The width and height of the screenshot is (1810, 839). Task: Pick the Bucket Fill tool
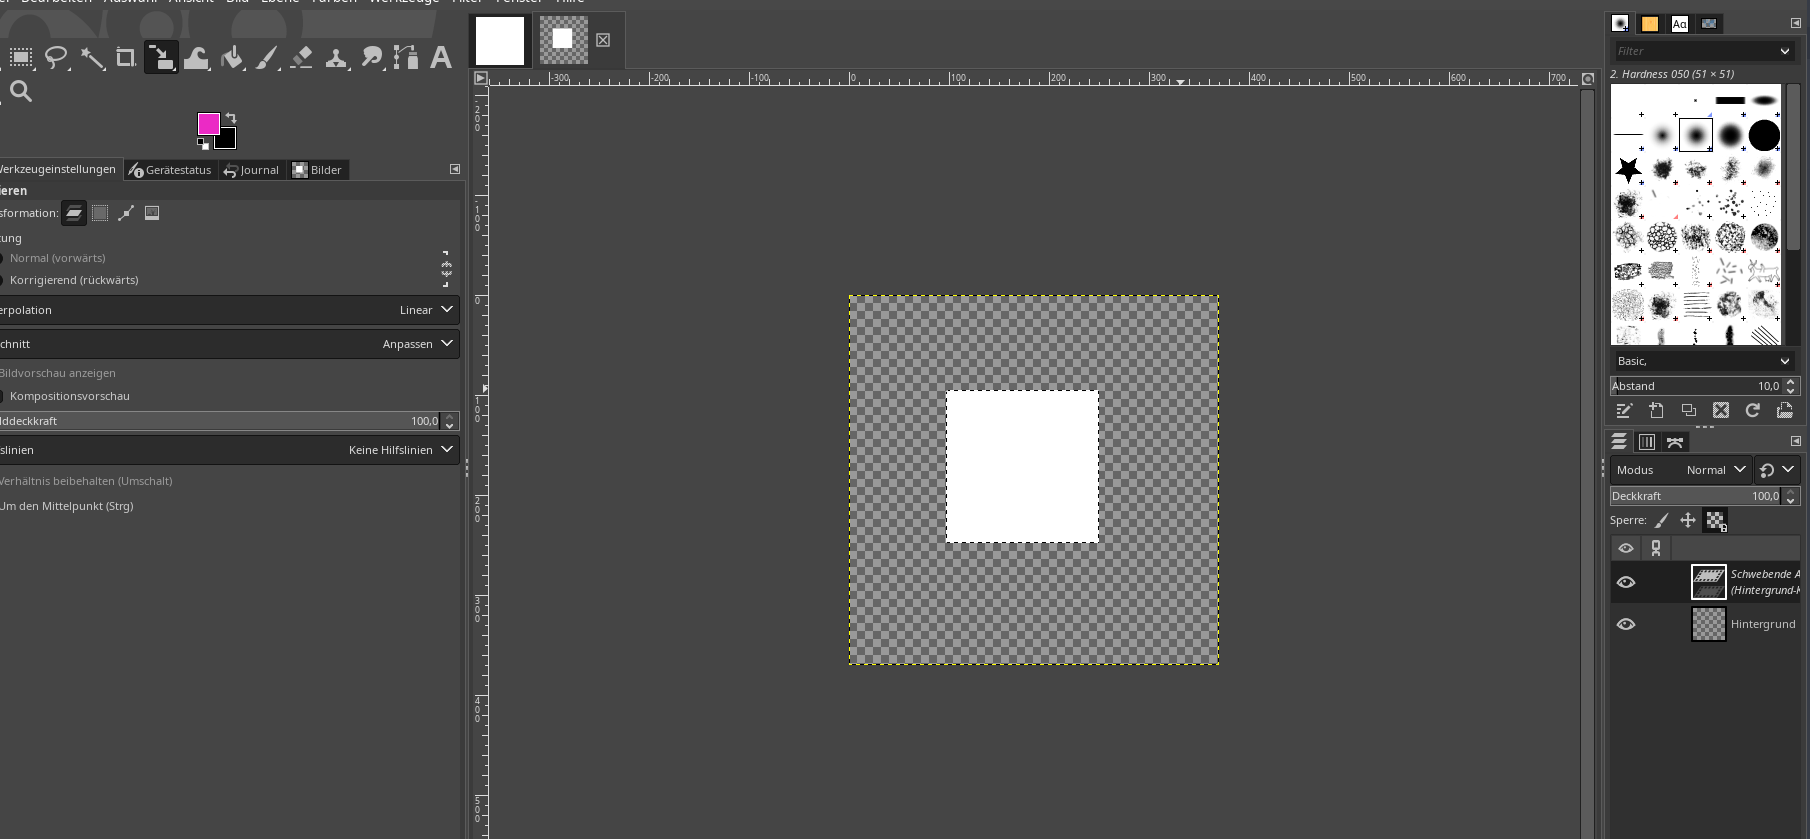(x=232, y=58)
